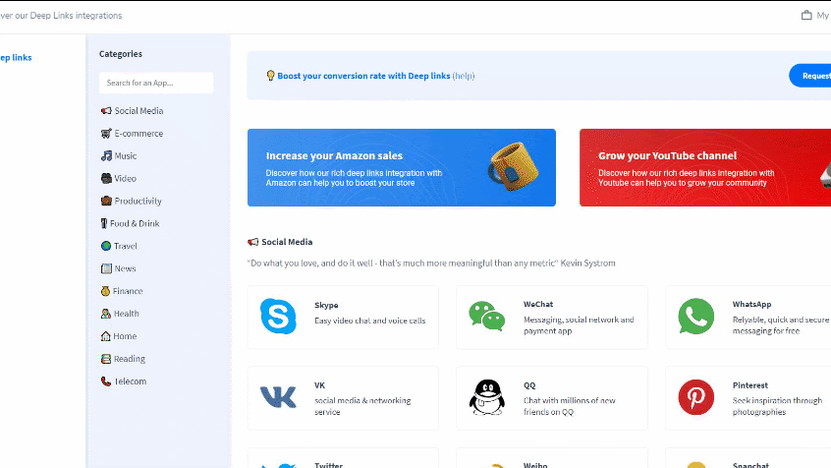Screen dimensions: 831x468
Task: Click the QQ penguin icon
Action: (487, 397)
